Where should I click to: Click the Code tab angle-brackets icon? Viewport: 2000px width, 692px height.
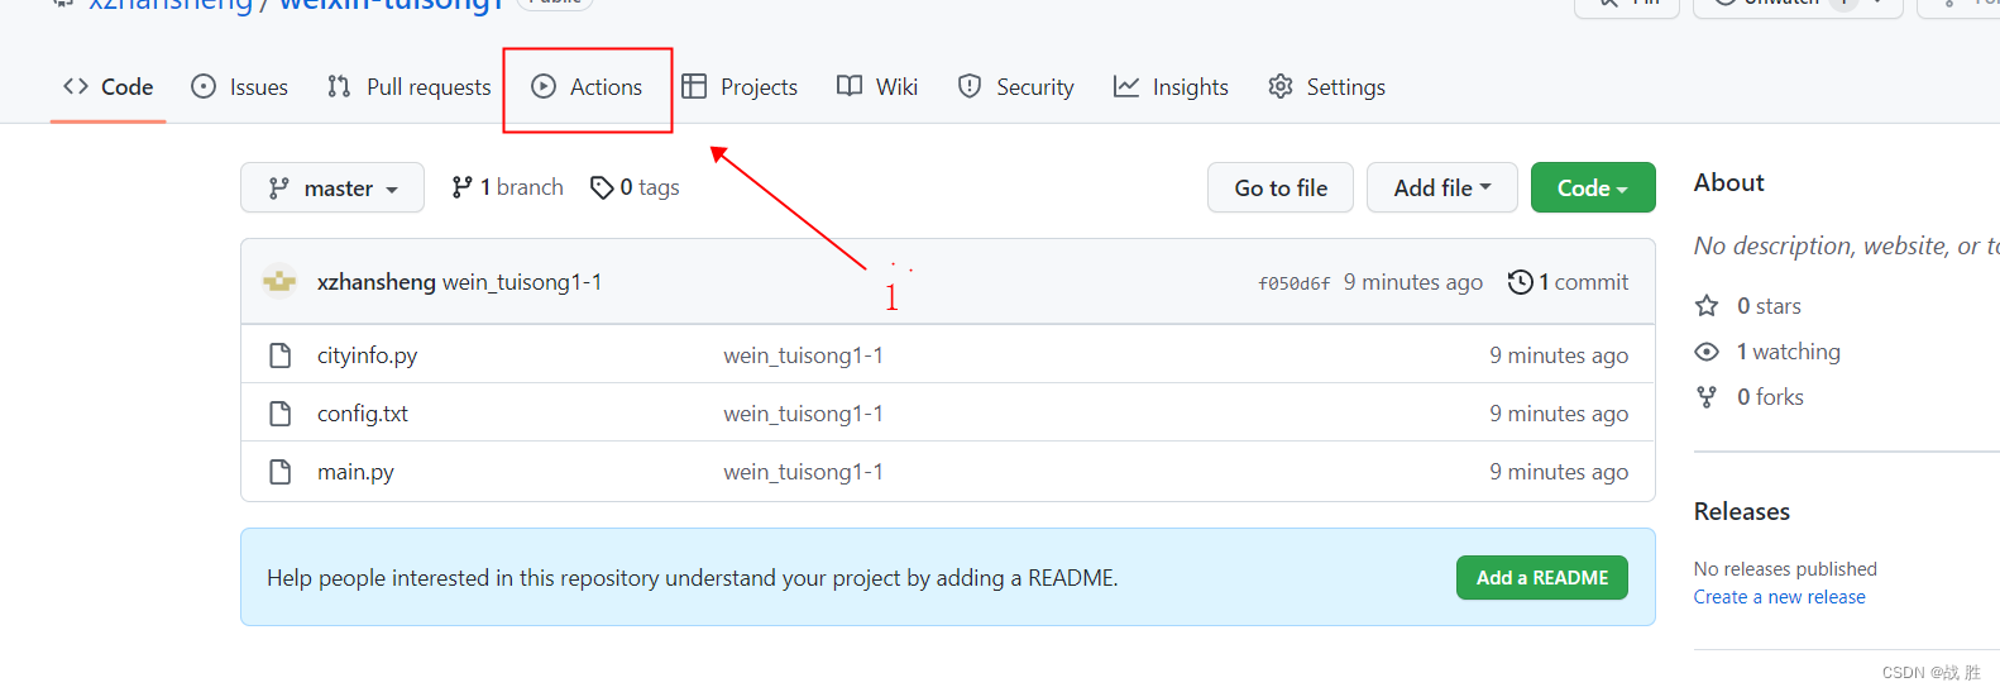76,87
